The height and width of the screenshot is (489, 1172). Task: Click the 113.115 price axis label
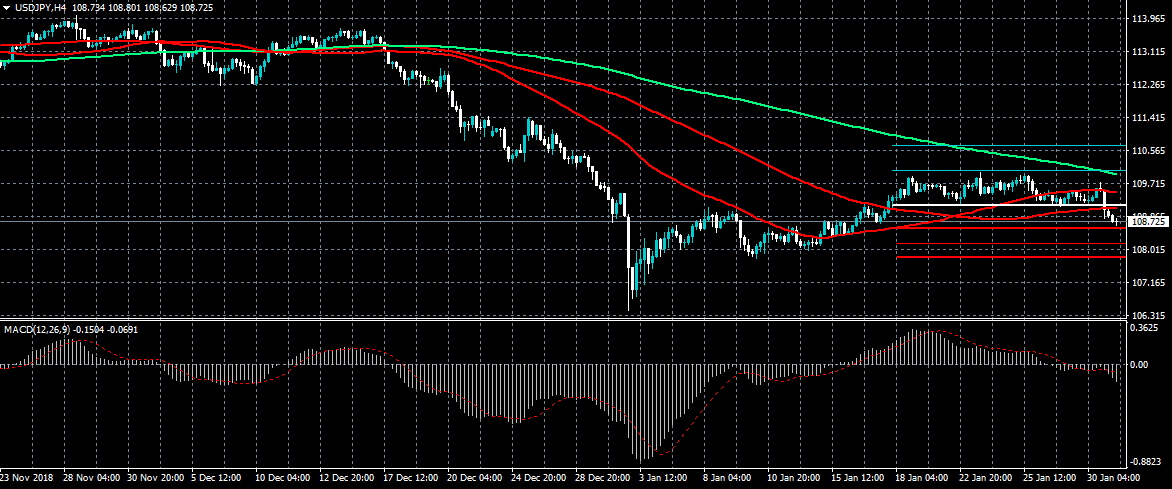click(x=1147, y=52)
